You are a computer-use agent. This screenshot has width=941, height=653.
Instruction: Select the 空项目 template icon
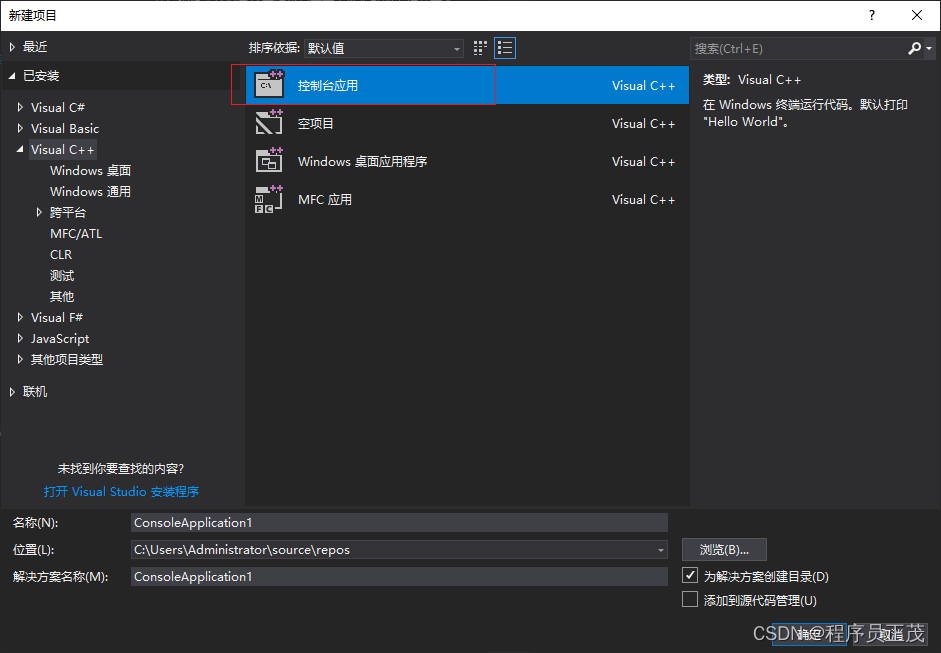[269, 122]
